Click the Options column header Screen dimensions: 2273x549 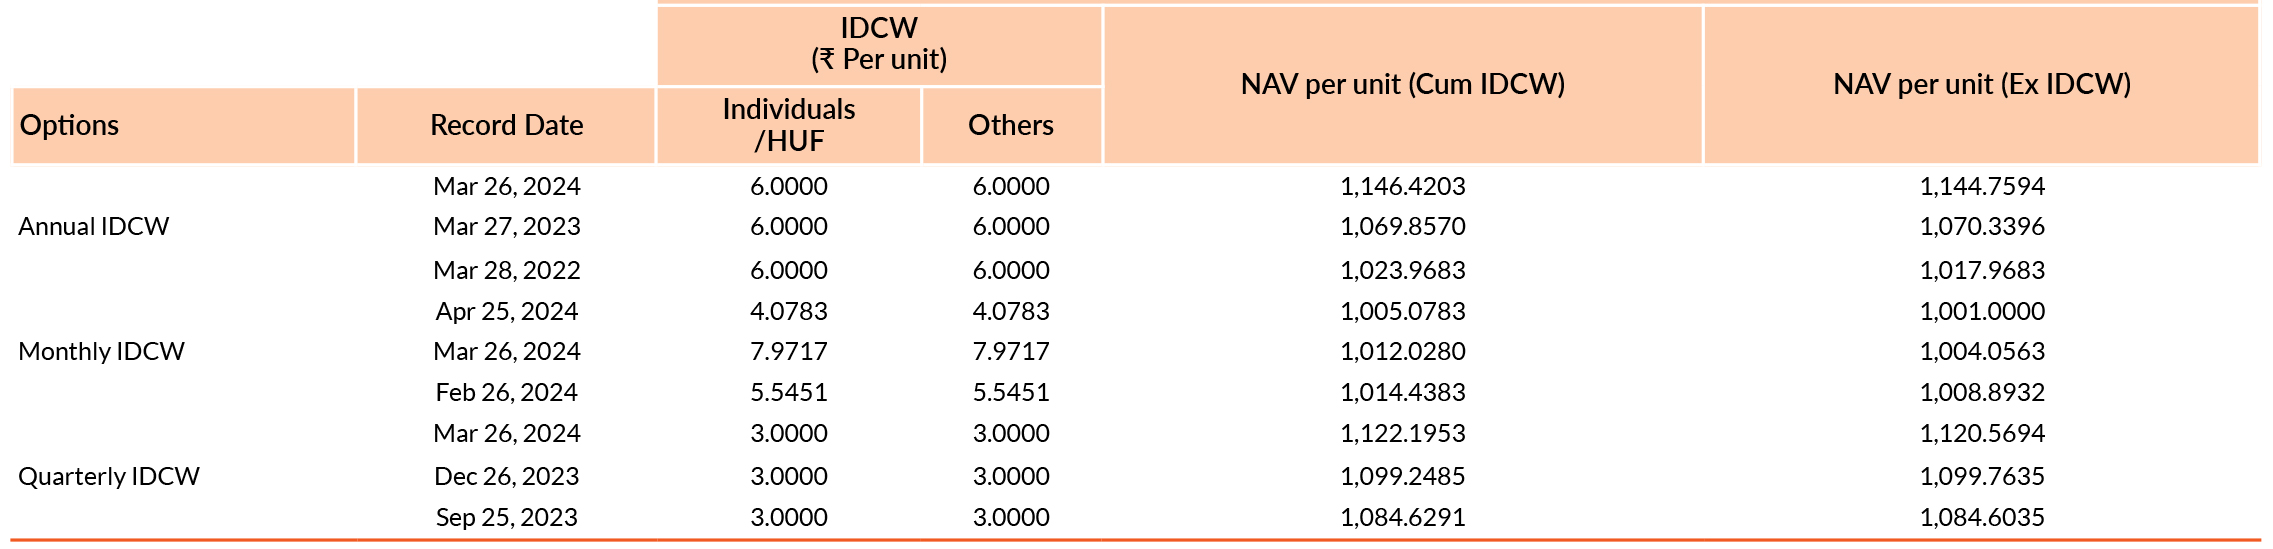click(184, 126)
